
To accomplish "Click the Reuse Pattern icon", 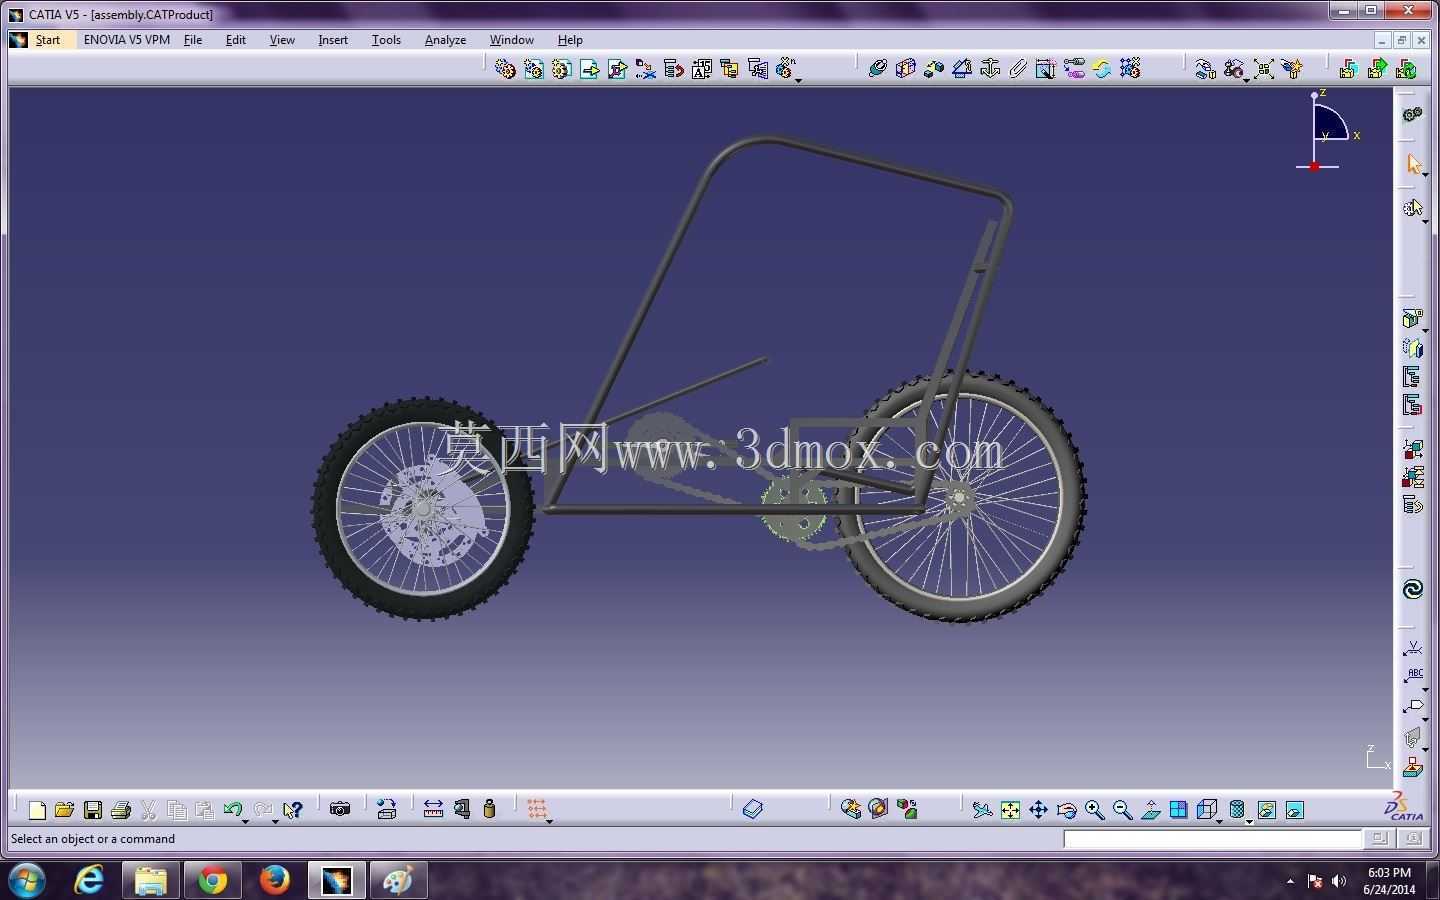I will point(1129,68).
